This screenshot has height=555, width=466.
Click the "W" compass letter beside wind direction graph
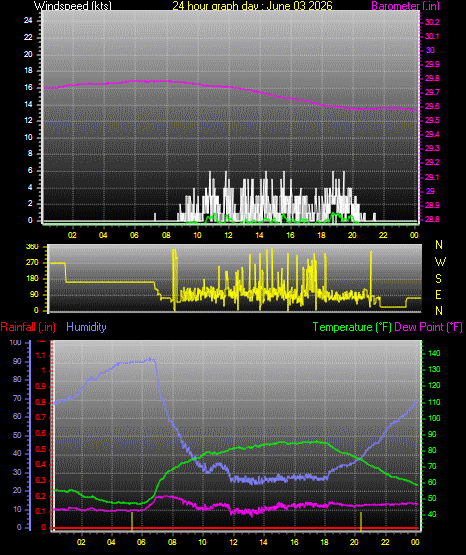pos(440,262)
